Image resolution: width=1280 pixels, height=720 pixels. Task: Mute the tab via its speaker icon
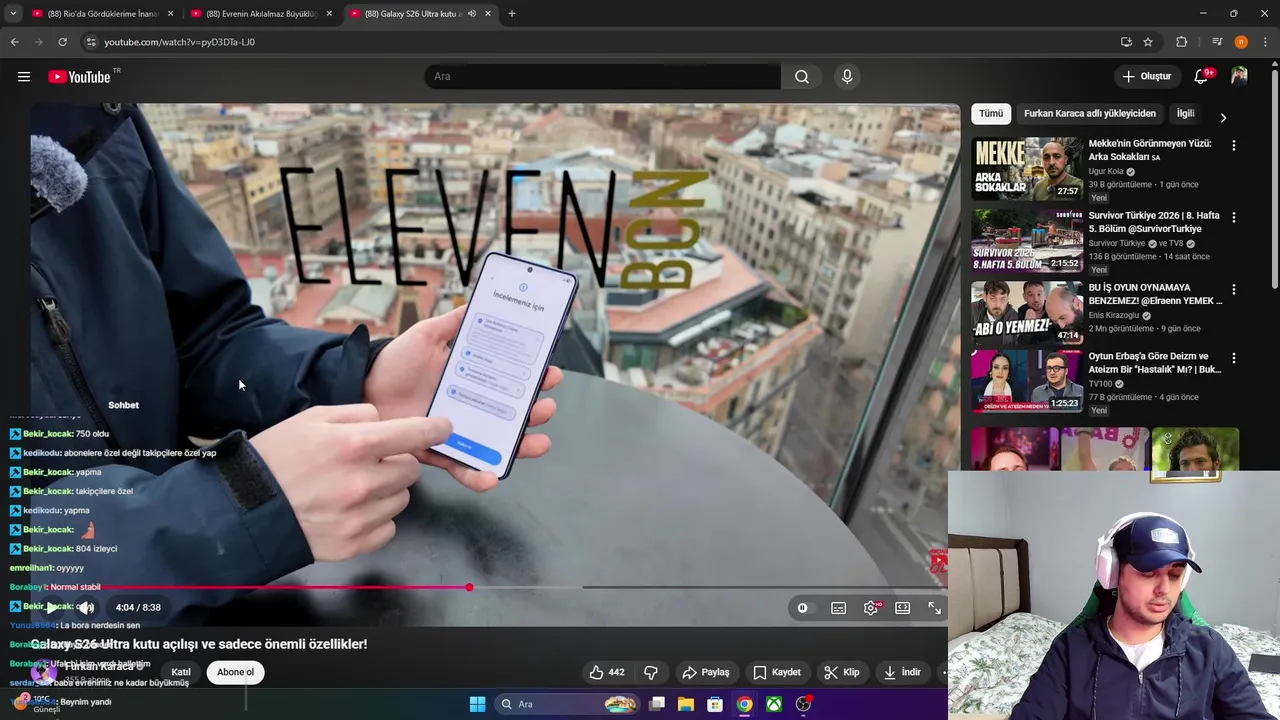471,14
